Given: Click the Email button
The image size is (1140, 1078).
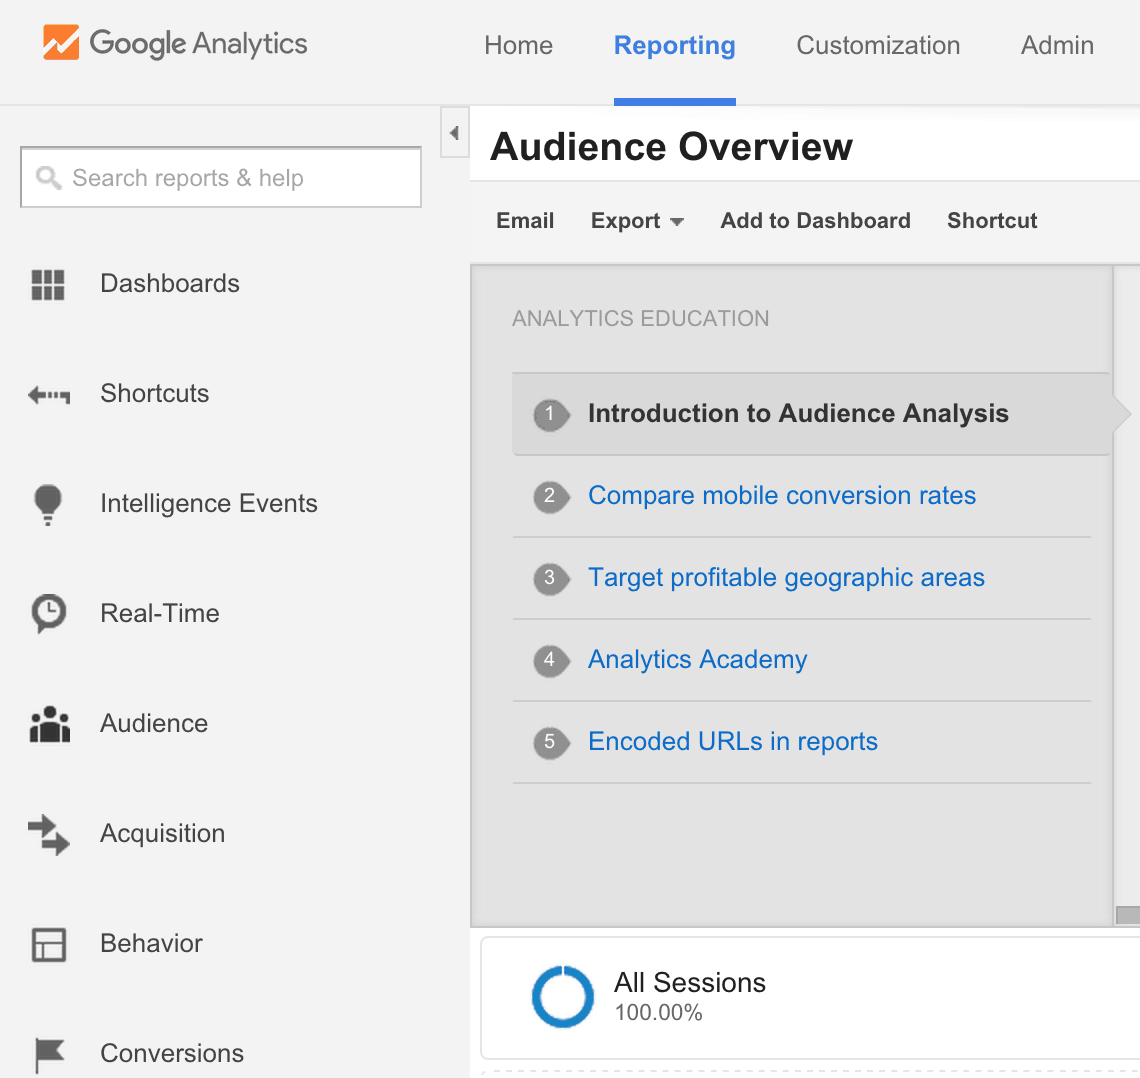Looking at the screenshot, I should (525, 220).
